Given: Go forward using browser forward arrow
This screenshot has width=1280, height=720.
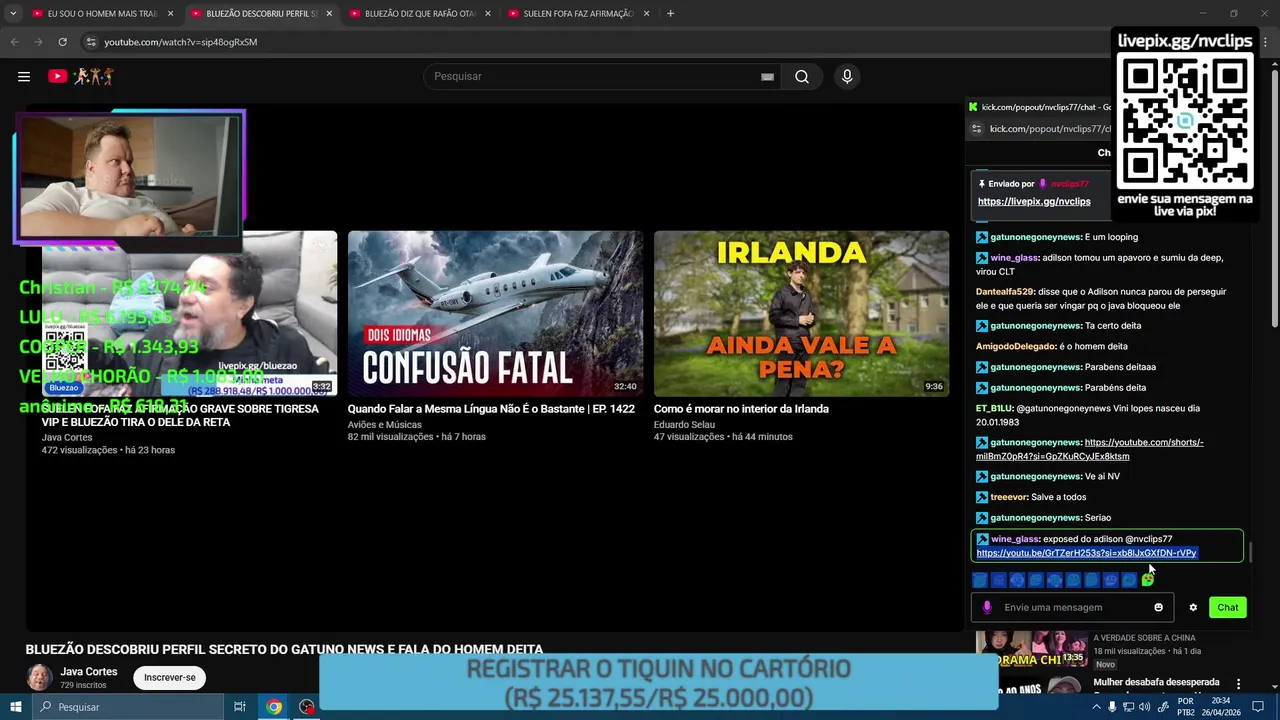Looking at the screenshot, I should tap(38, 42).
